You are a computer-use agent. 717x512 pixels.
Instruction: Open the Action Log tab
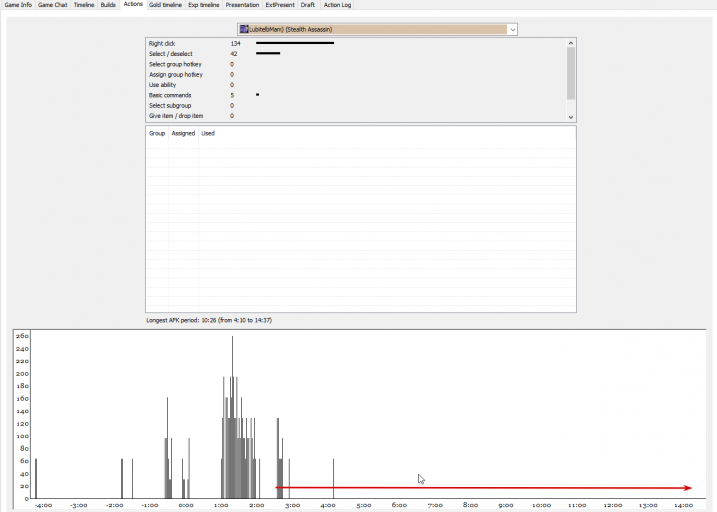(337, 5)
